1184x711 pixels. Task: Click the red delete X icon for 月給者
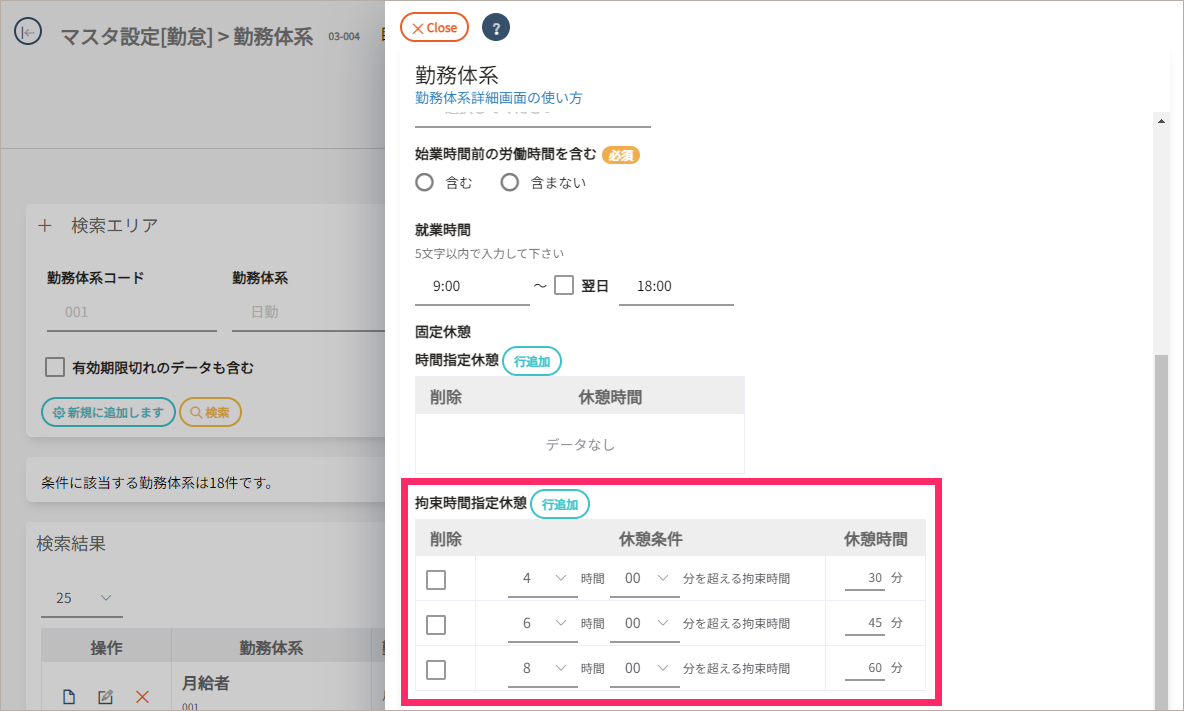pos(142,697)
